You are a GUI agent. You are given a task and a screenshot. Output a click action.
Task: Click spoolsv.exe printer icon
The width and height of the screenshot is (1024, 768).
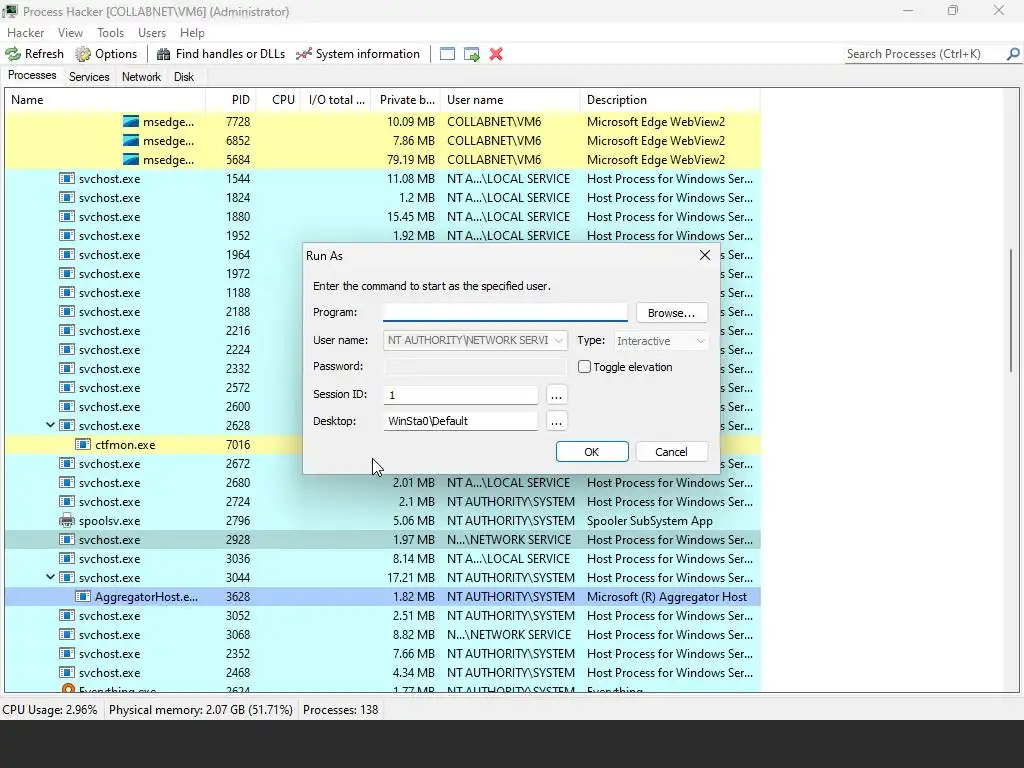pyautogui.click(x=67, y=520)
